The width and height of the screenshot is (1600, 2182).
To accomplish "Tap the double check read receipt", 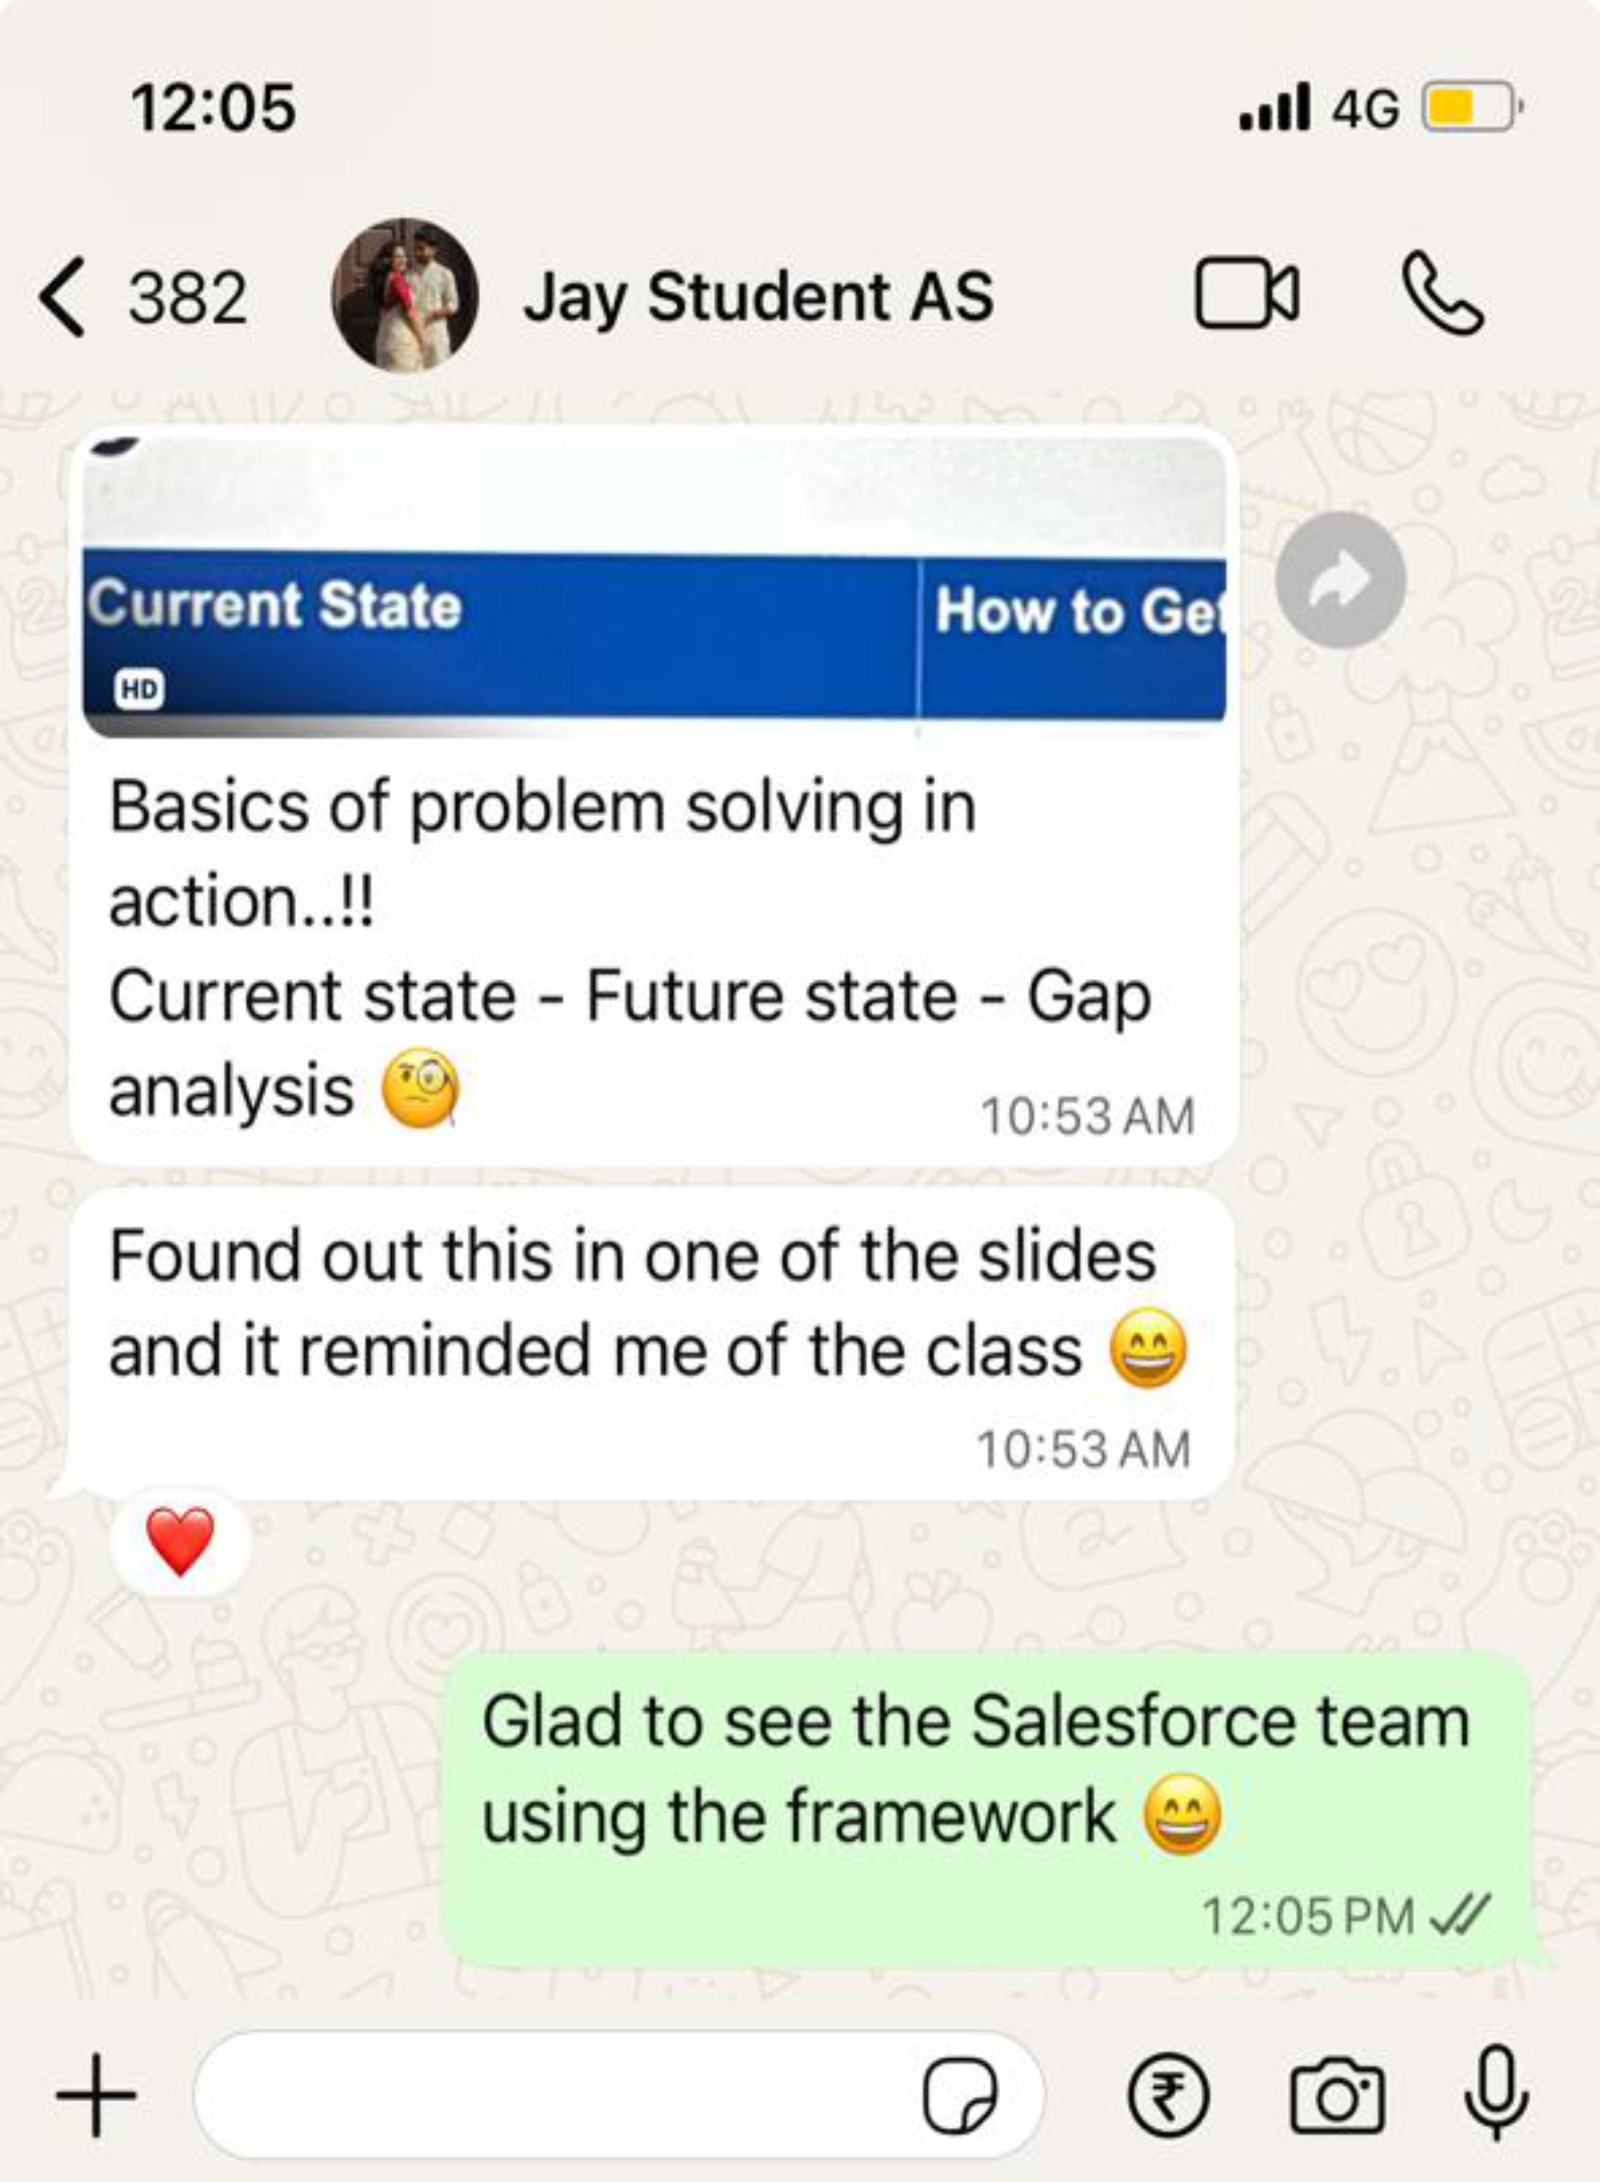I will (1460, 1914).
